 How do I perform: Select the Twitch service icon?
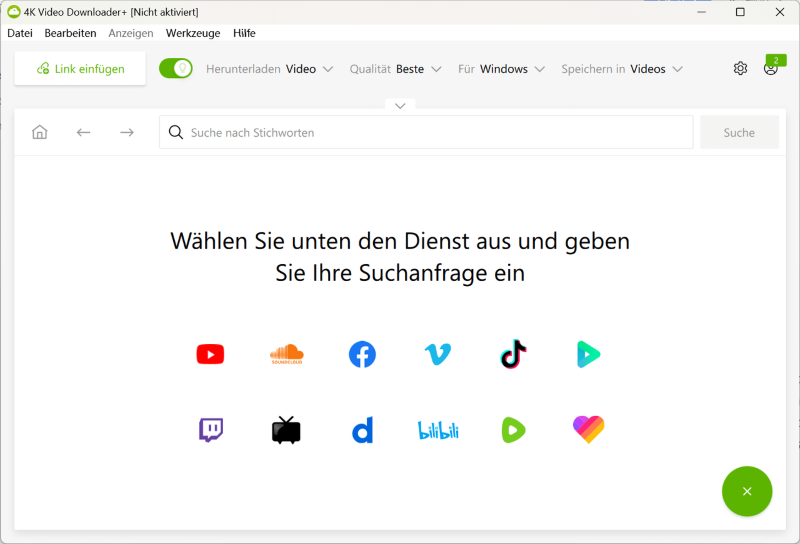point(211,430)
